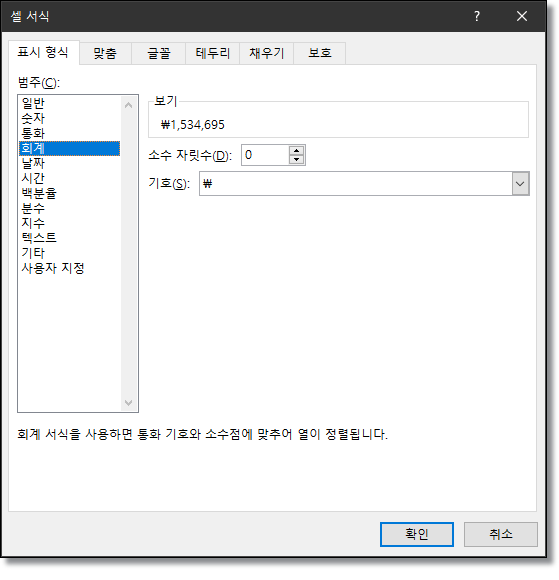Screen dimensions: 559x580
Task: Click the preview value ₩1,534,695
Action: [x=193, y=125]
